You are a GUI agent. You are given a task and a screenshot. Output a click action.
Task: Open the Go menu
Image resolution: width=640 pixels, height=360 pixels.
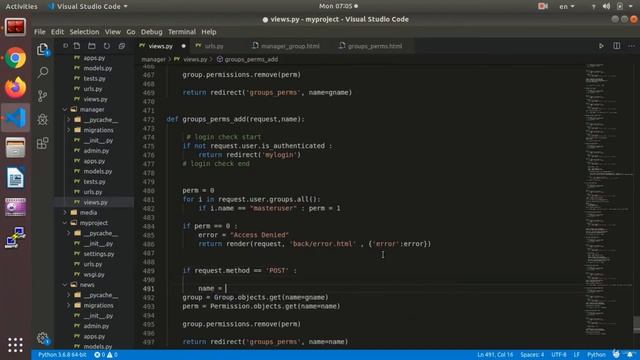point(131,32)
